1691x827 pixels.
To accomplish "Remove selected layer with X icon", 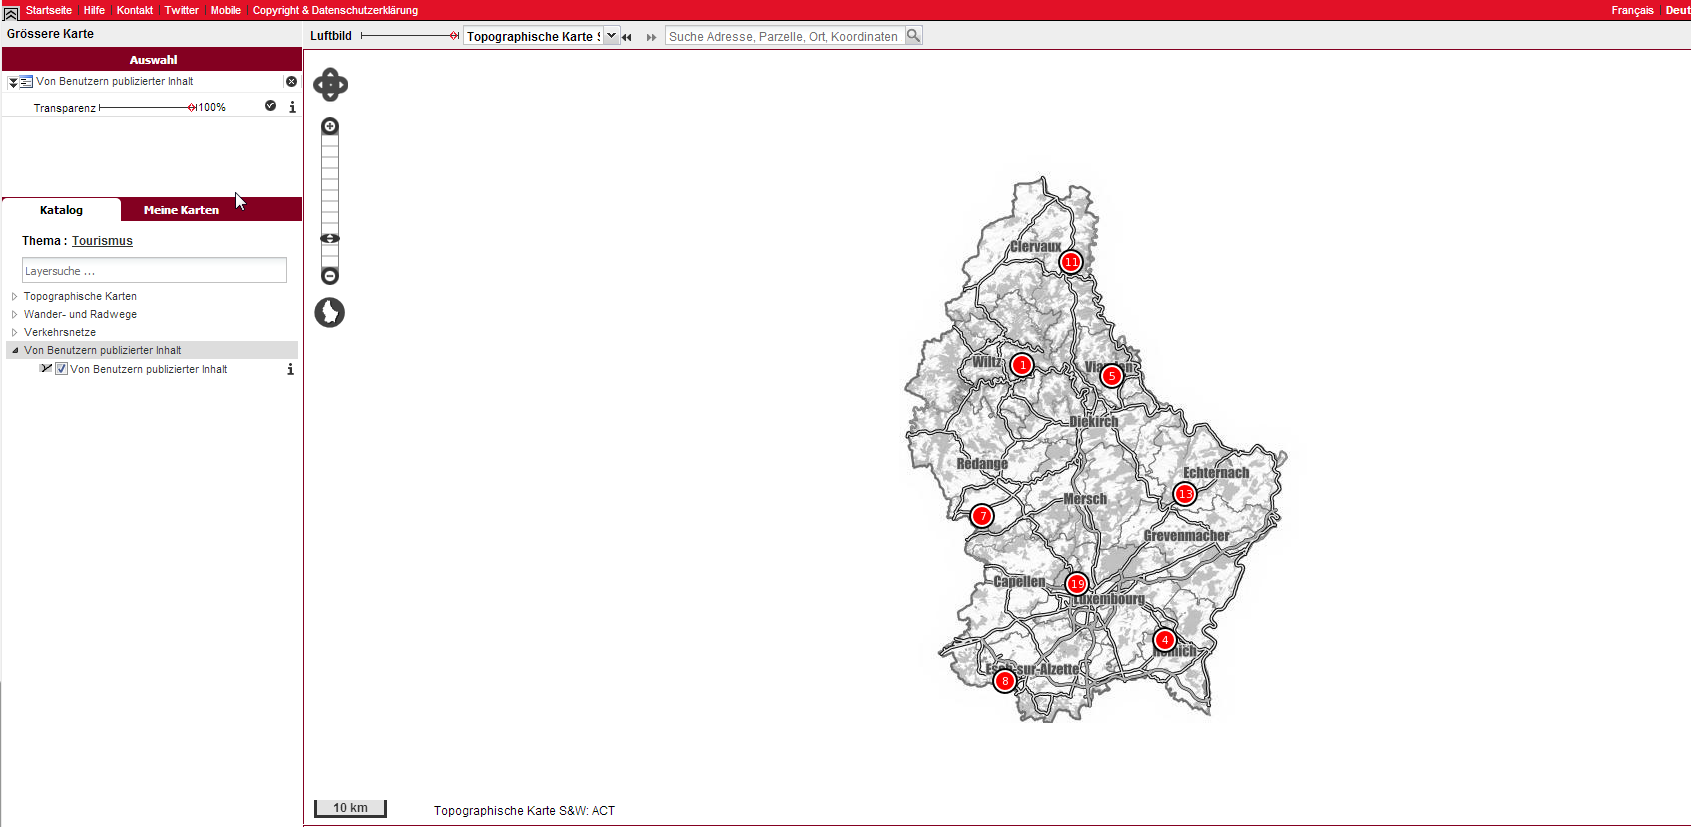I will tap(291, 82).
